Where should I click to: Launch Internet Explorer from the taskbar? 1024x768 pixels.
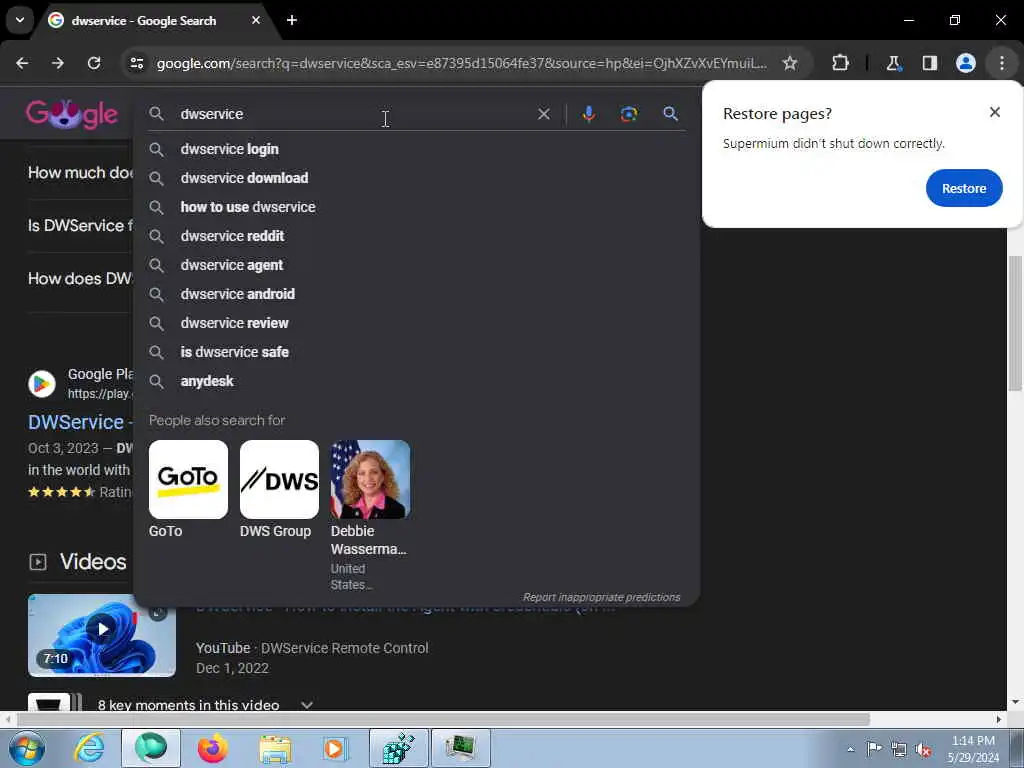[x=89, y=748]
